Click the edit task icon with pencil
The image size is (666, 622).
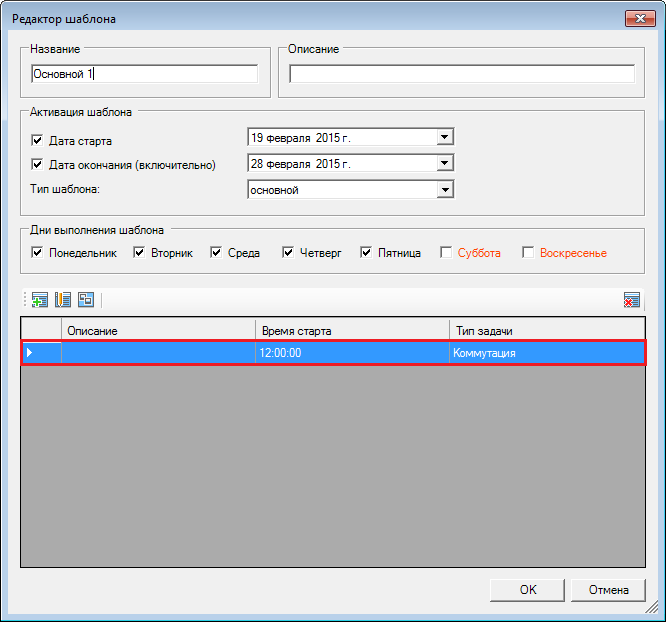(63, 300)
